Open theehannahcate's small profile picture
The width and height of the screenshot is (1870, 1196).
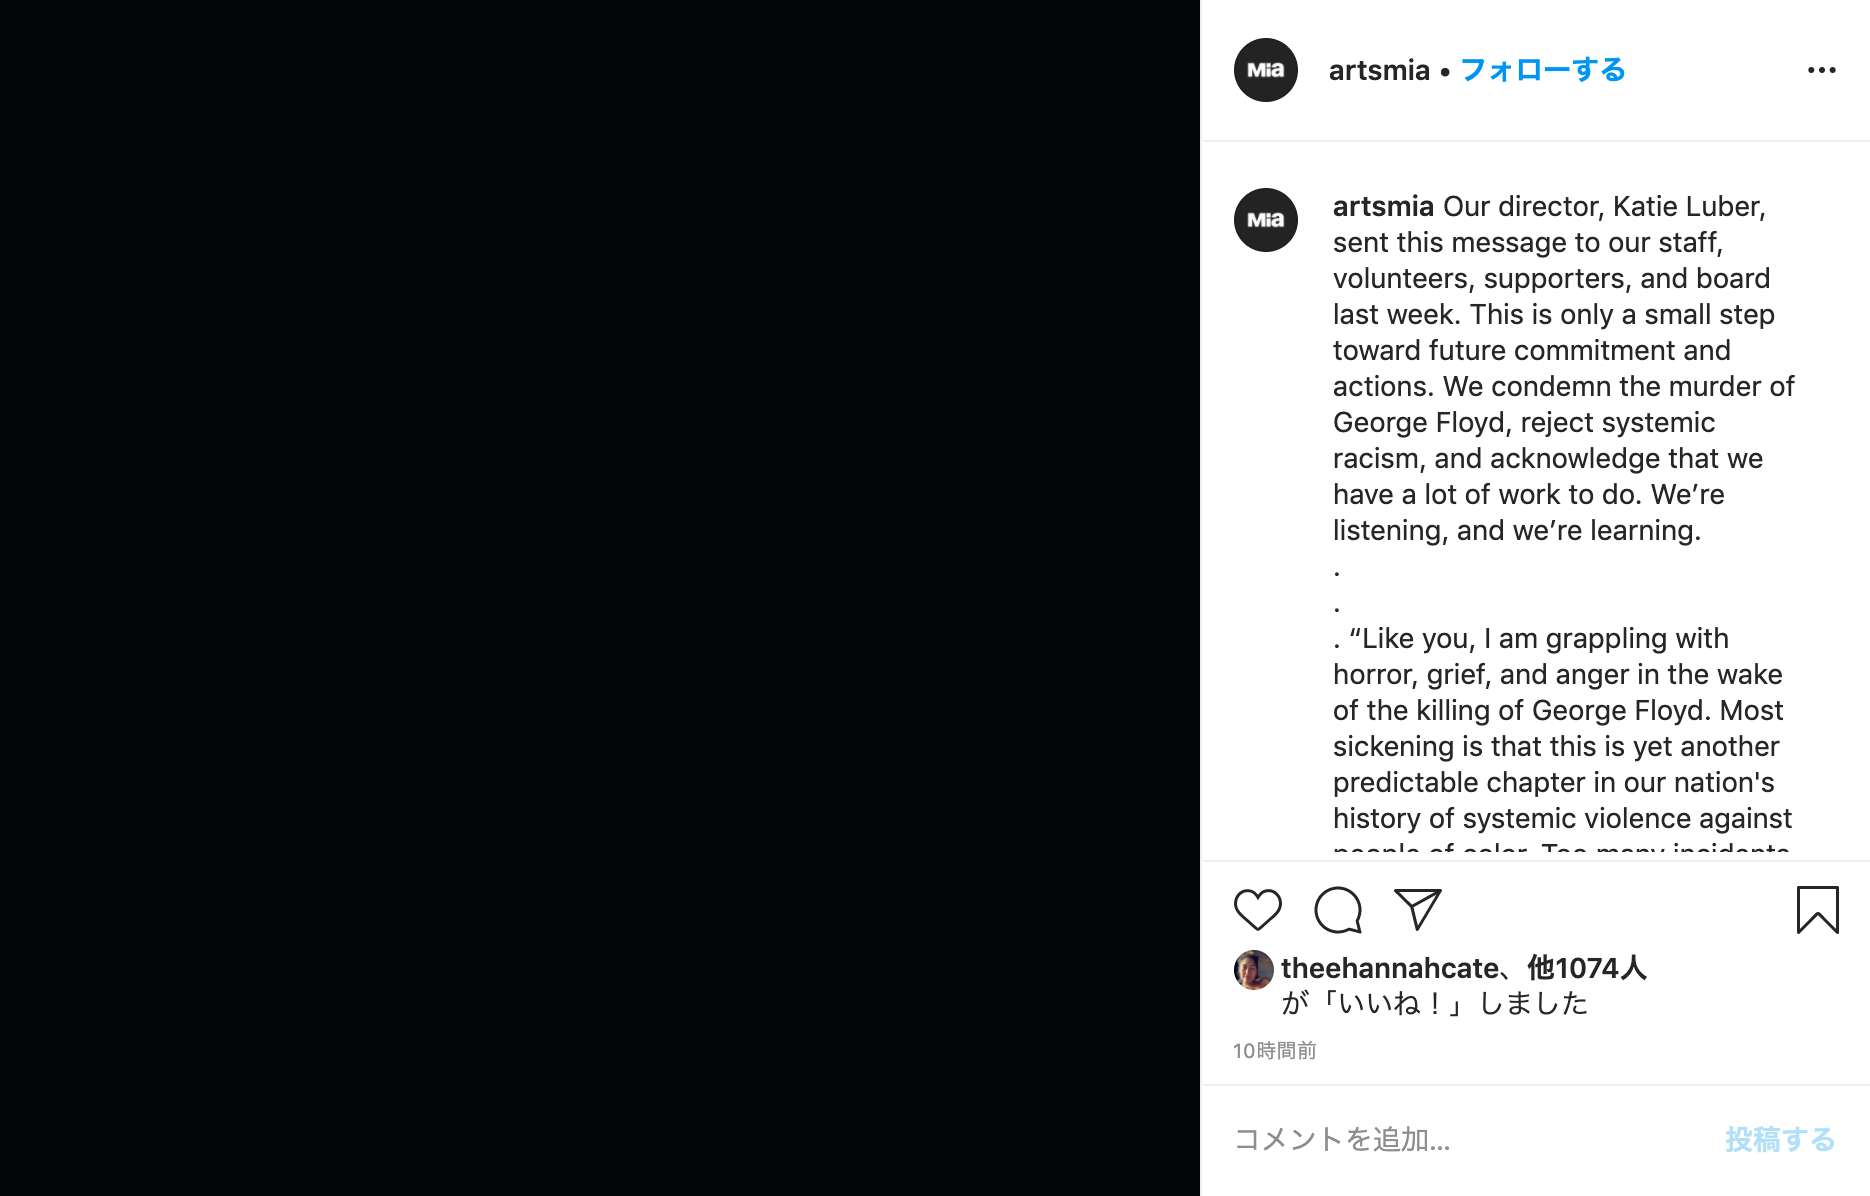click(x=1253, y=969)
